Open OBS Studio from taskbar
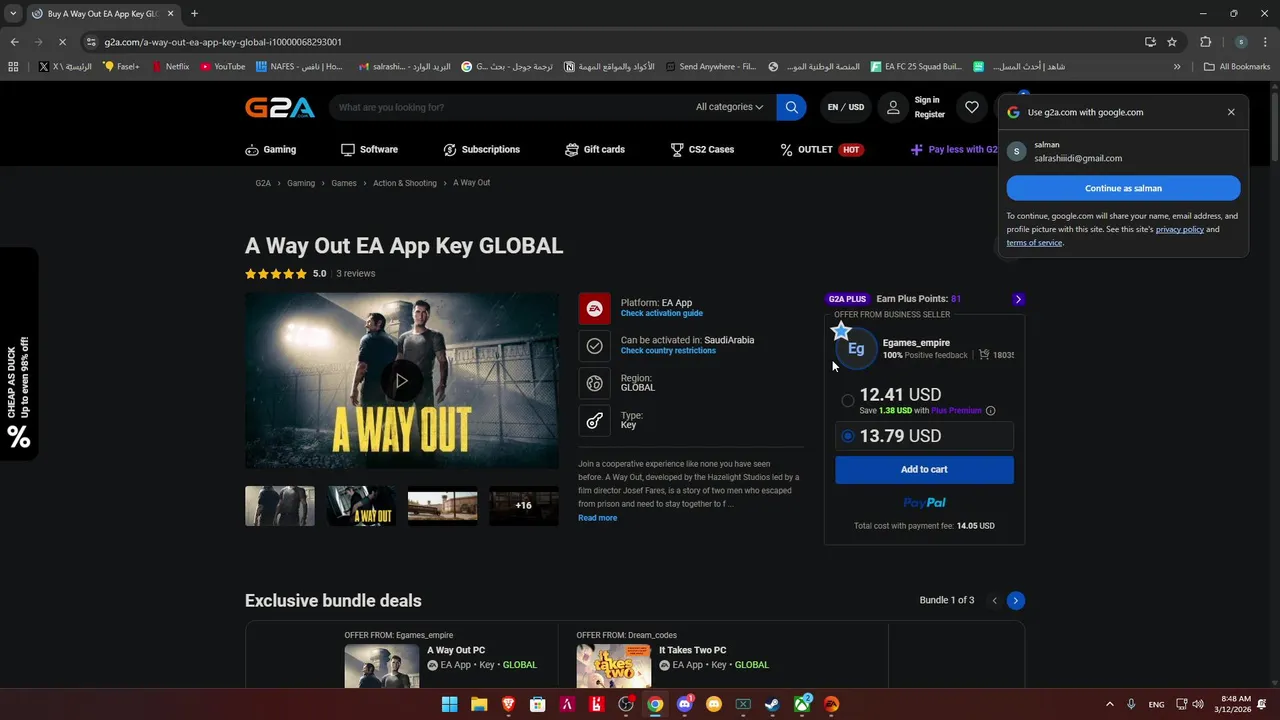1280x720 pixels. tap(626, 704)
